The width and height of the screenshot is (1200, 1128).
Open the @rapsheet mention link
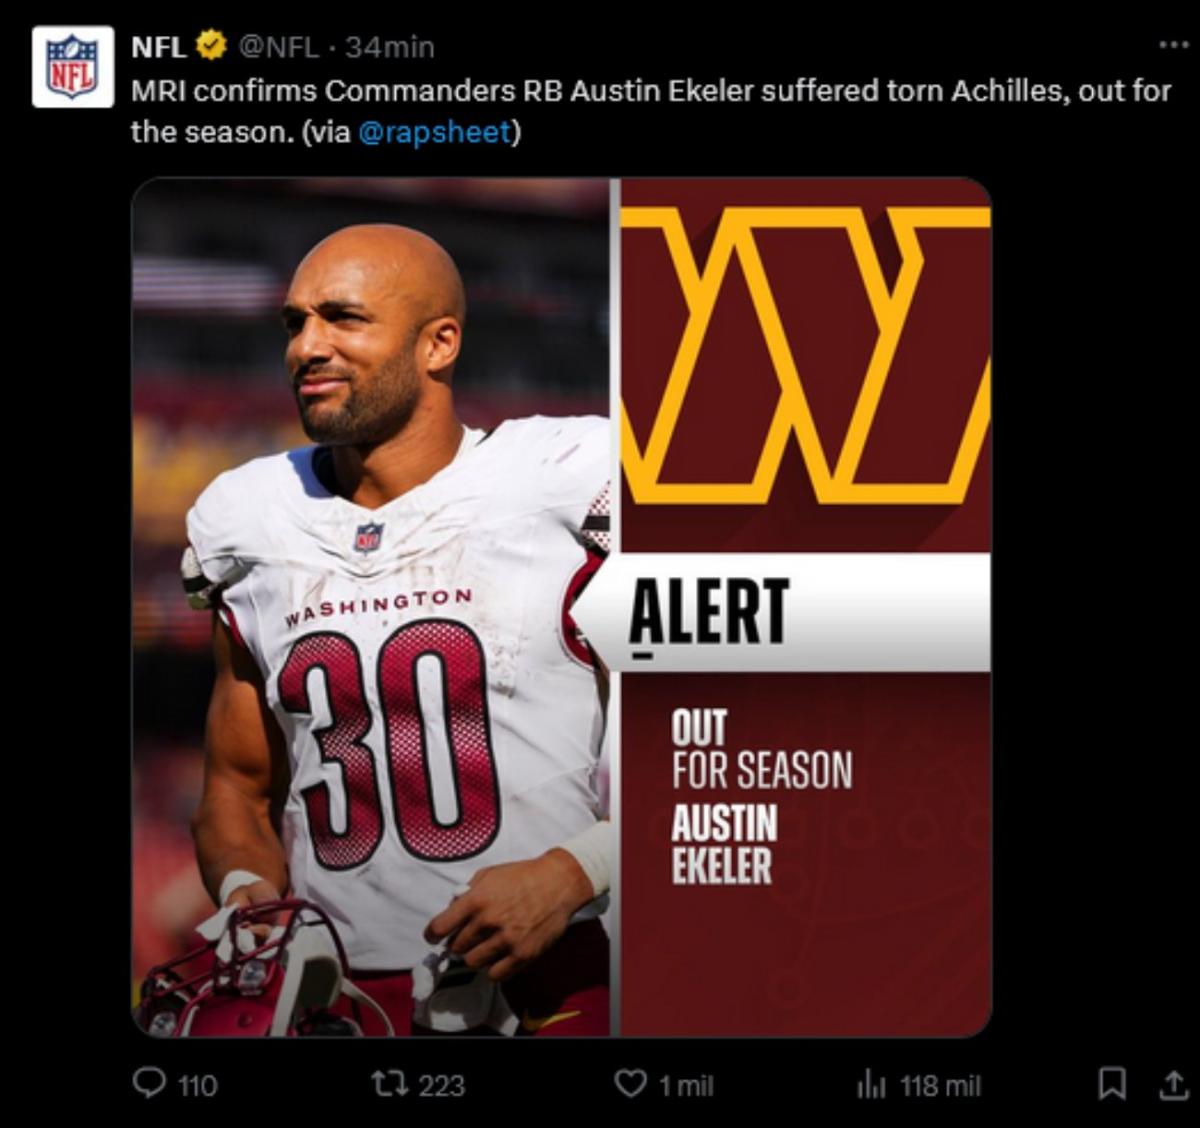coord(434,132)
